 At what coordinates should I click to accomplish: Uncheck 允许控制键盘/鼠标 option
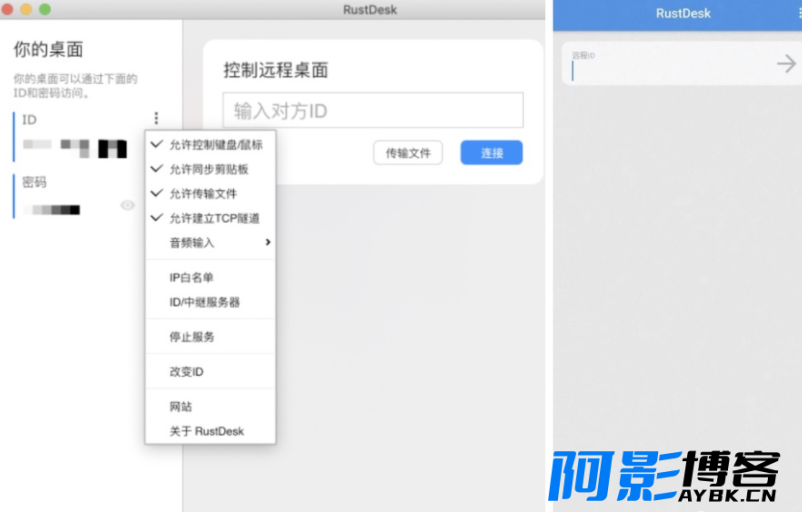[x=211, y=145]
